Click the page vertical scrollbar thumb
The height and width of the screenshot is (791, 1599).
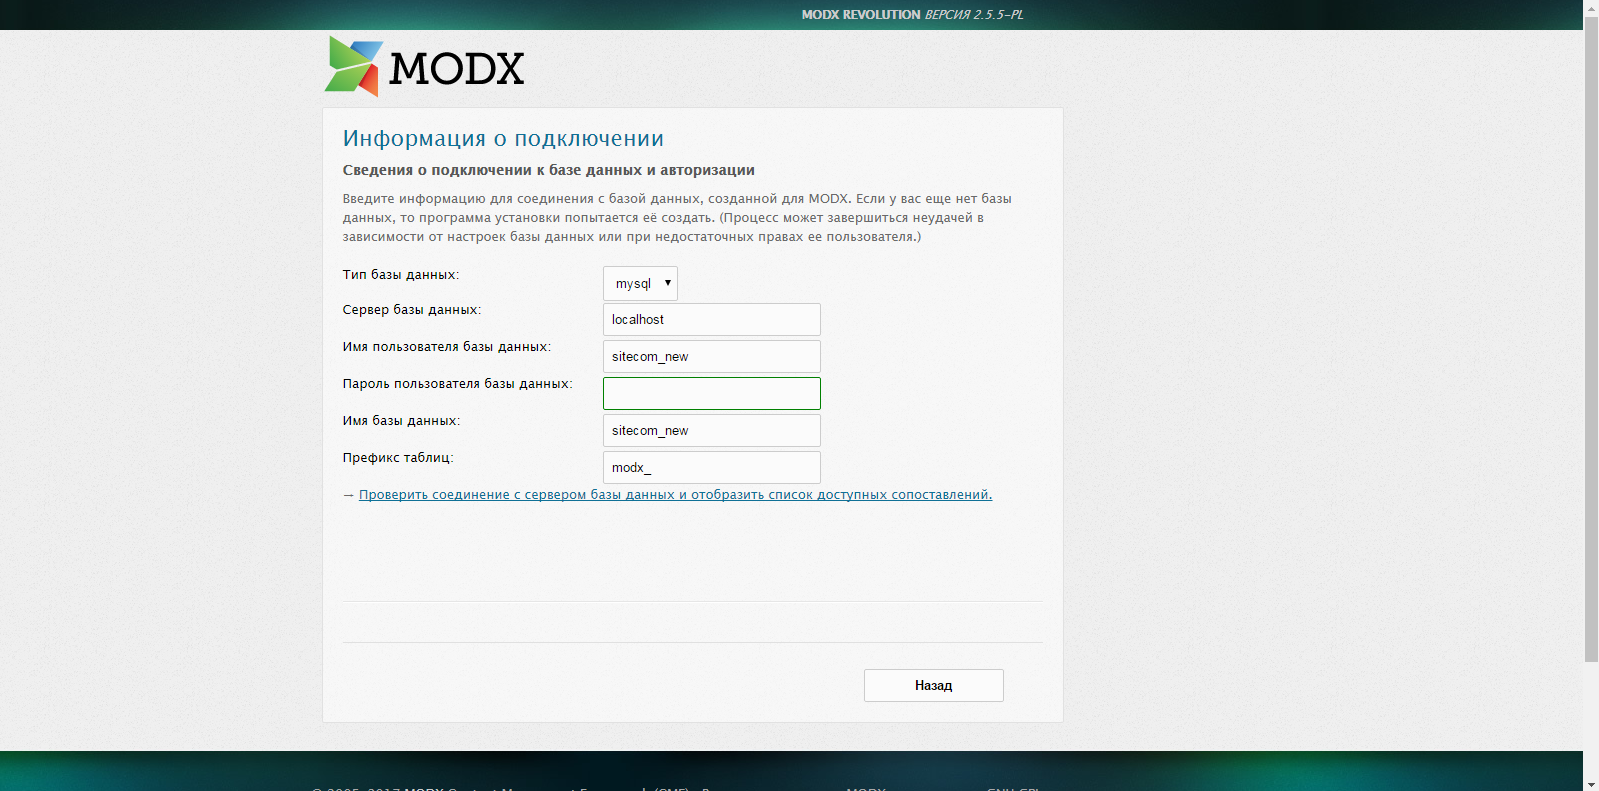[x=1591, y=339]
